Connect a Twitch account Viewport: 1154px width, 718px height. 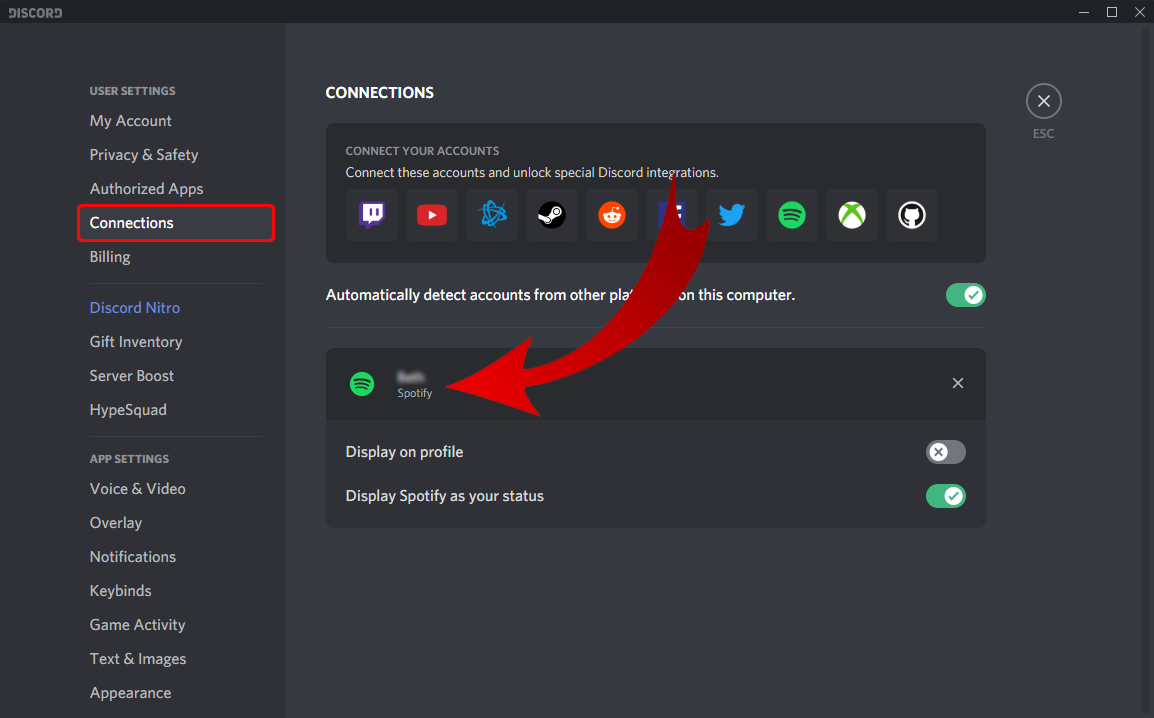372,215
